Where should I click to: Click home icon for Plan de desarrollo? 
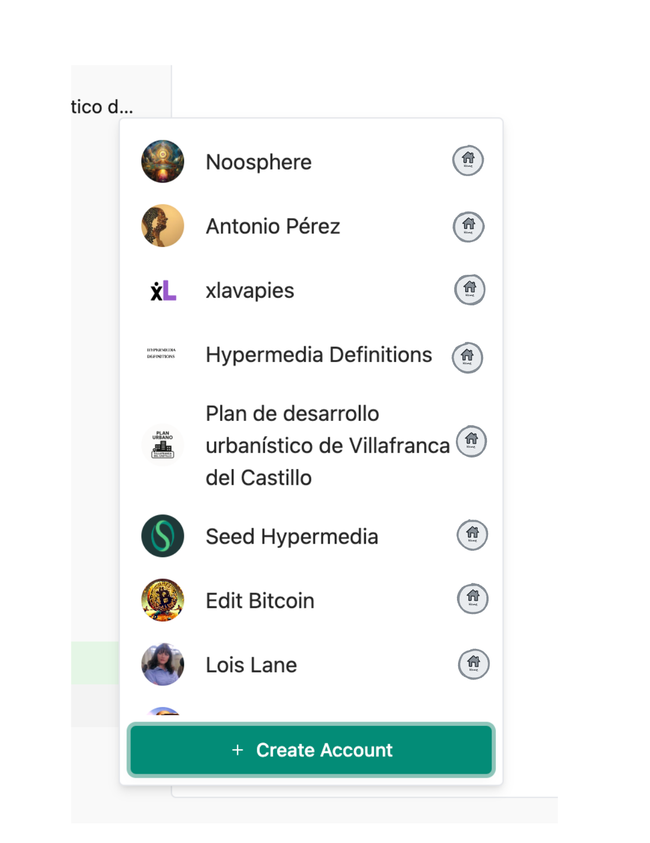(x=471, y=441)
